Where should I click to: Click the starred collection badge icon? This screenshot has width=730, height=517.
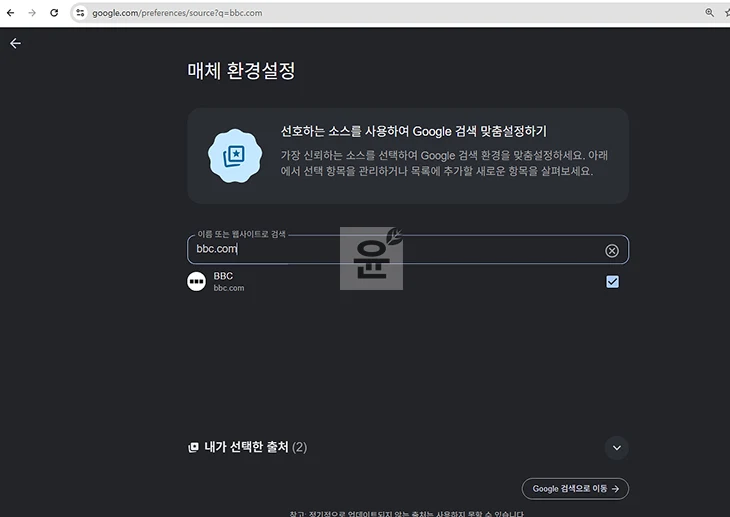pyautogui.click(x=235, y=156)
